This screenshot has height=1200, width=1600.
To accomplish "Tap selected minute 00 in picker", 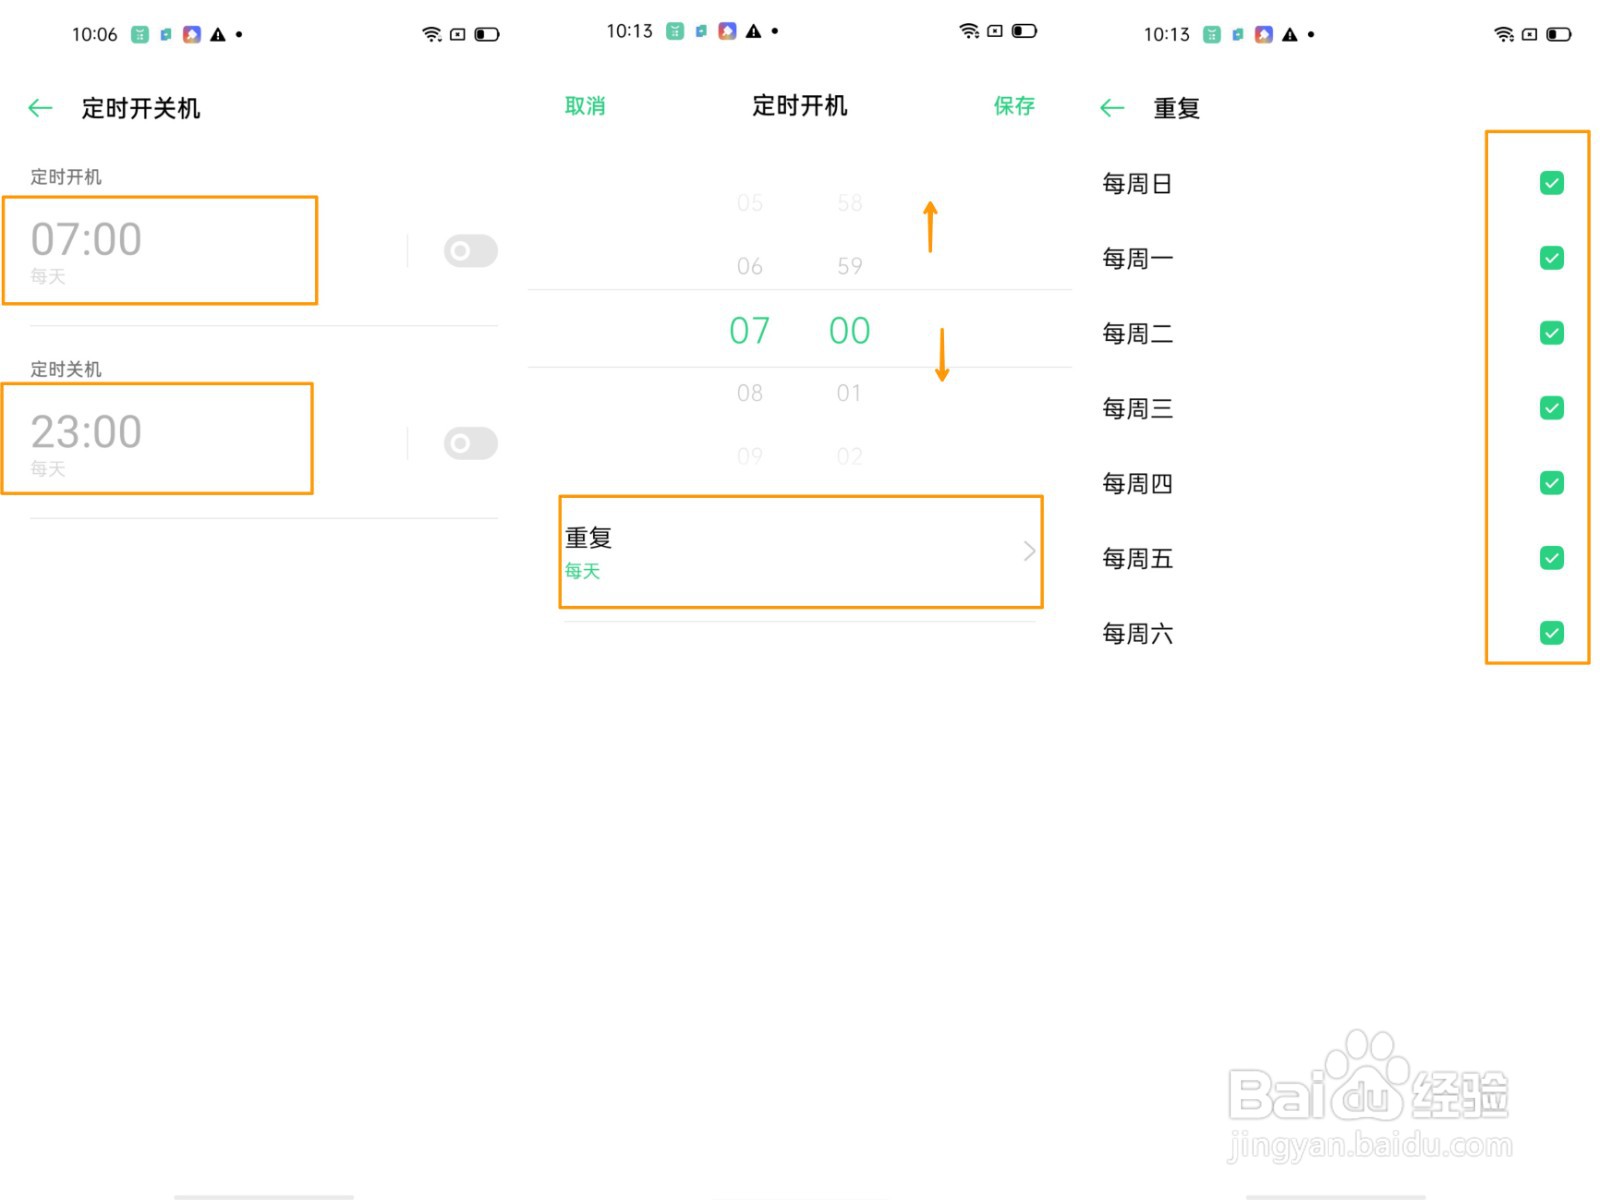I will [850, 330].
